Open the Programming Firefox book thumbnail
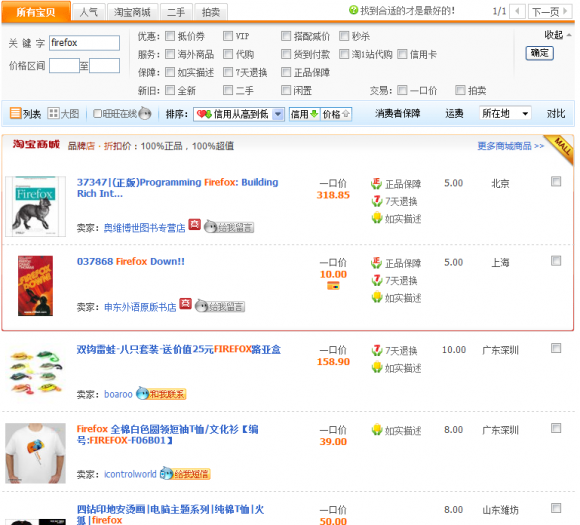Image resolution: width=580 pixels, height=525 pixels. click(35, 206)
